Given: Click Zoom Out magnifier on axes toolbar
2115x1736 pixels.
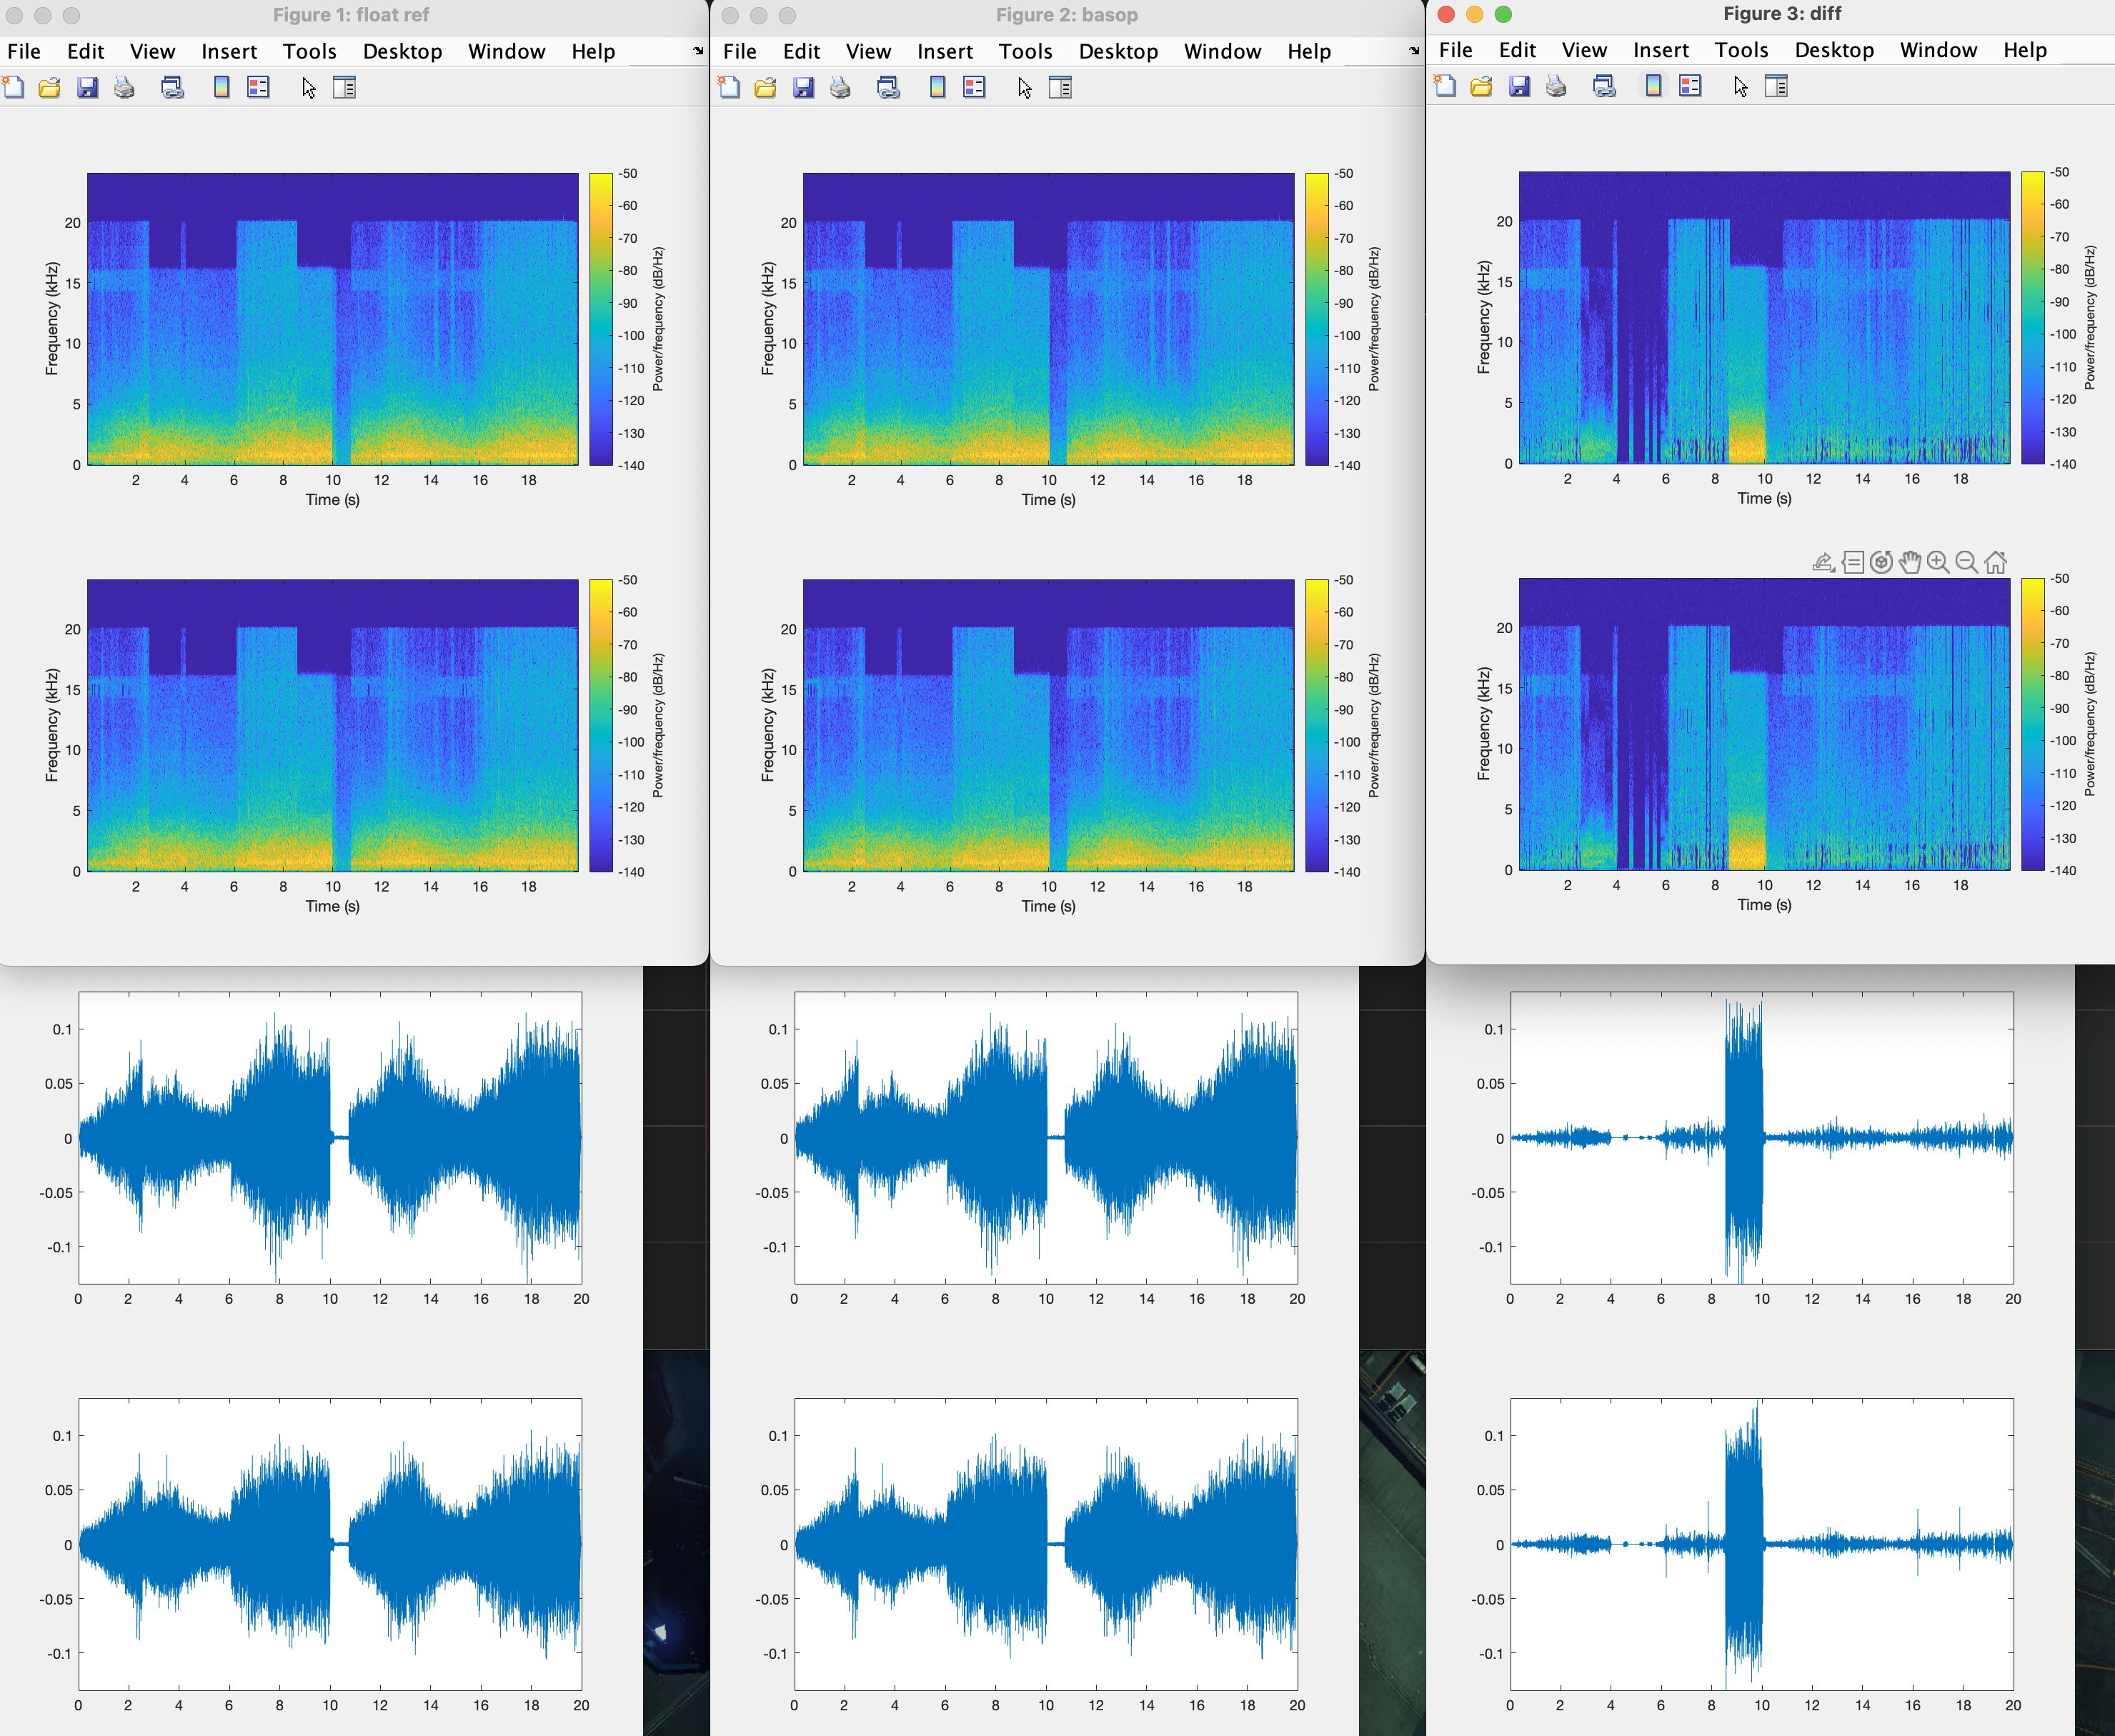Looking at the screenshot, I should tap(1966, 563).
